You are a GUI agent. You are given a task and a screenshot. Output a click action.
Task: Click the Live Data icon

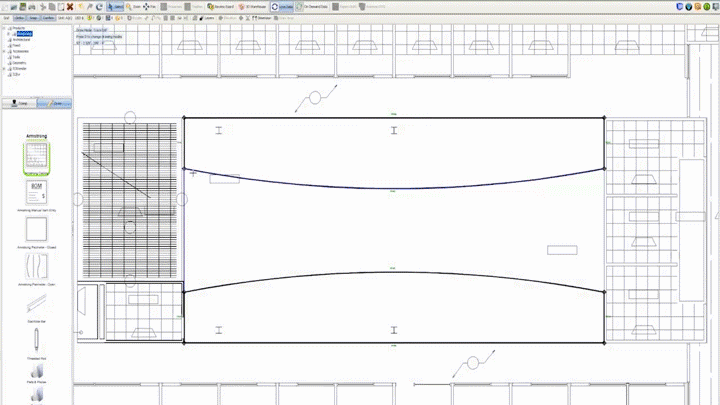pyautogui.click(x=281, y=7)
